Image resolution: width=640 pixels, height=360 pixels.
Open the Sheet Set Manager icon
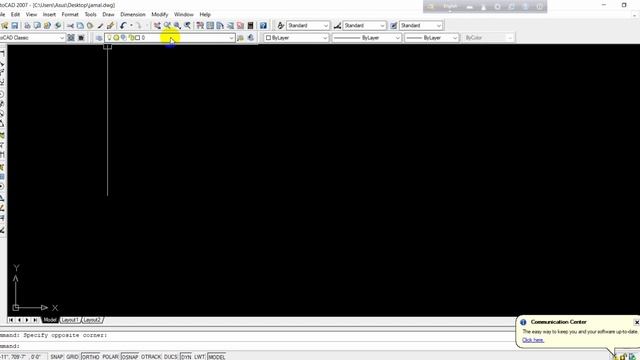coord(230,25)
